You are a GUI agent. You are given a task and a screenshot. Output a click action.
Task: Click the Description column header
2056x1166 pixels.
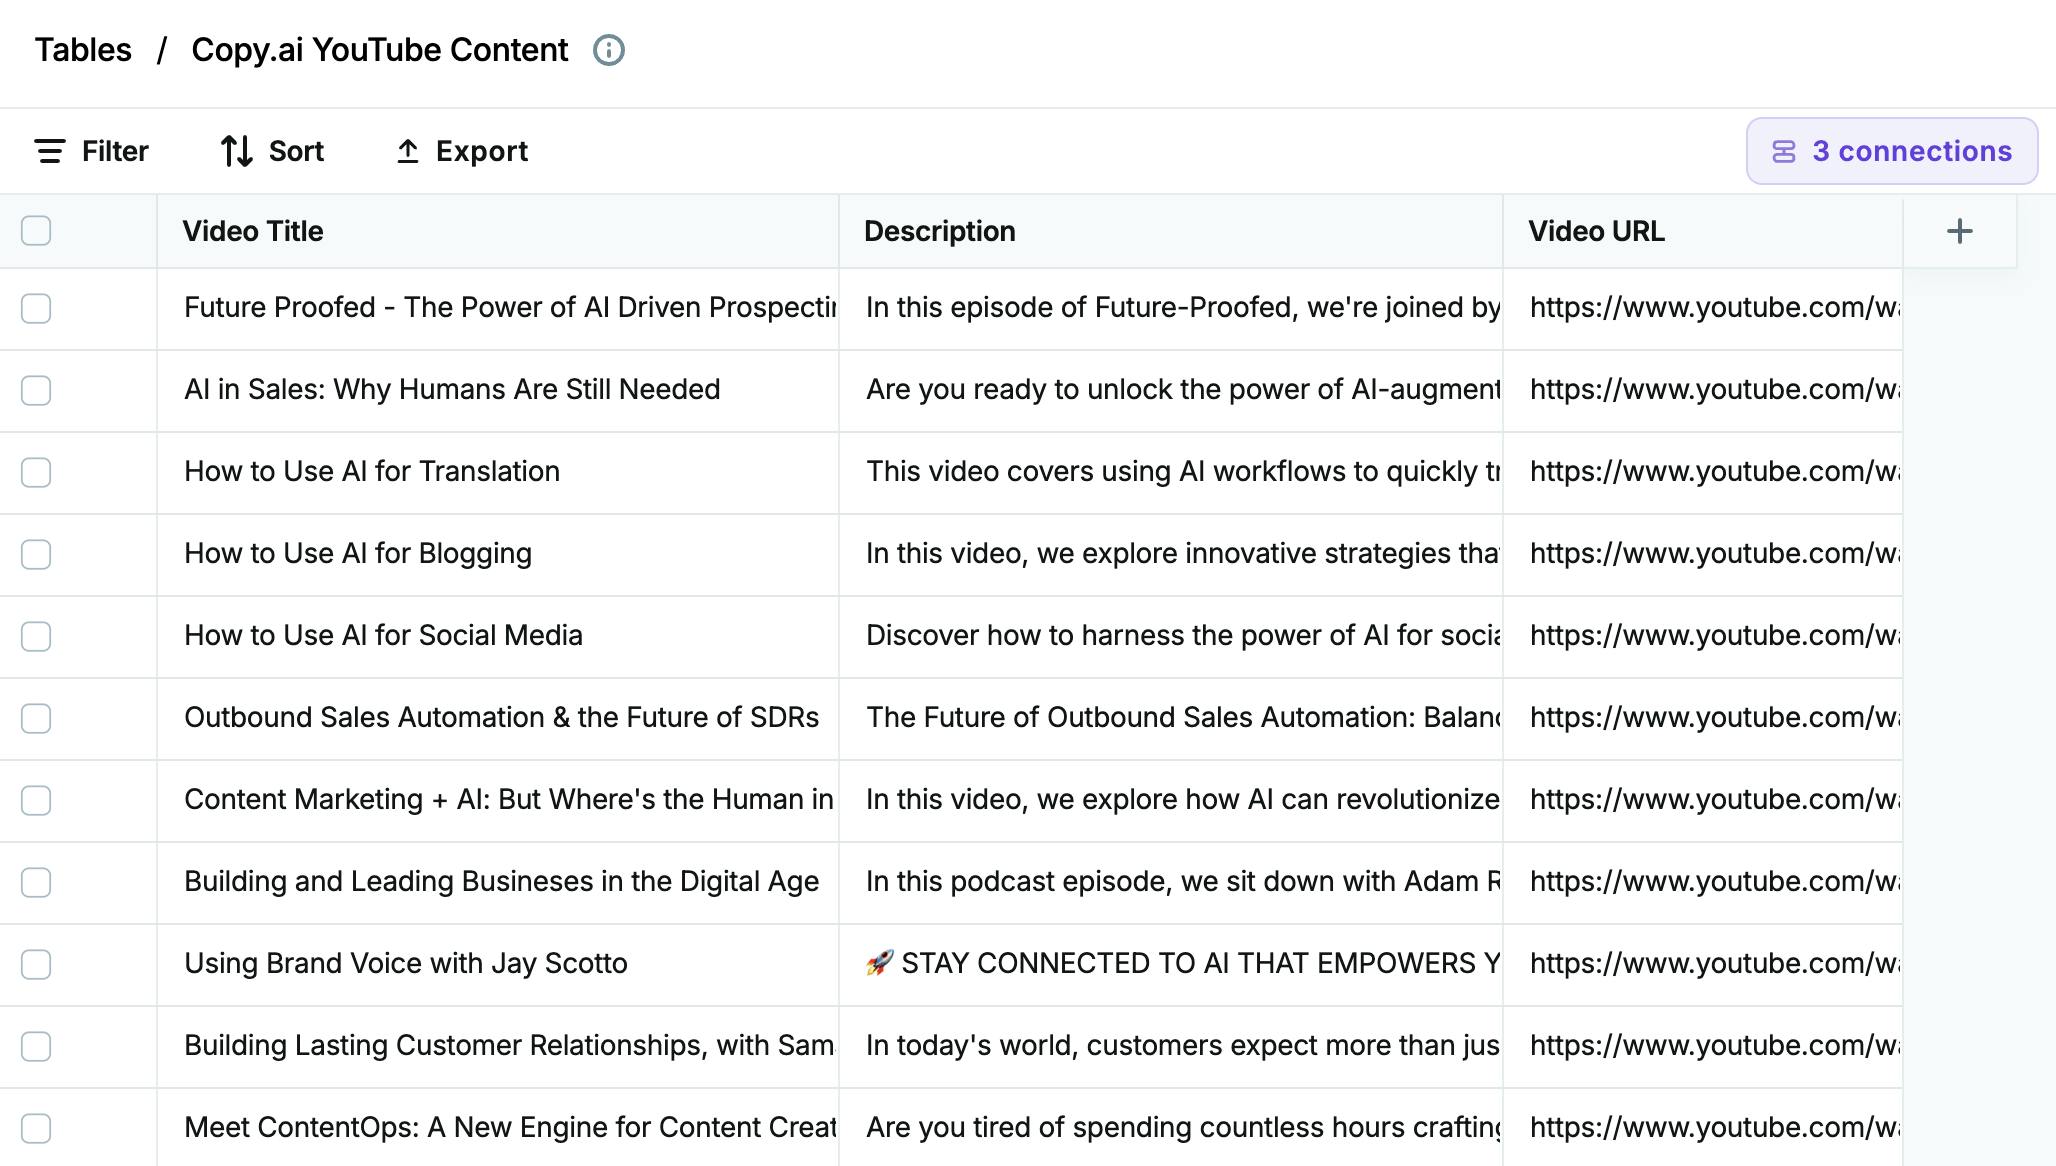(x=939, y=231)
